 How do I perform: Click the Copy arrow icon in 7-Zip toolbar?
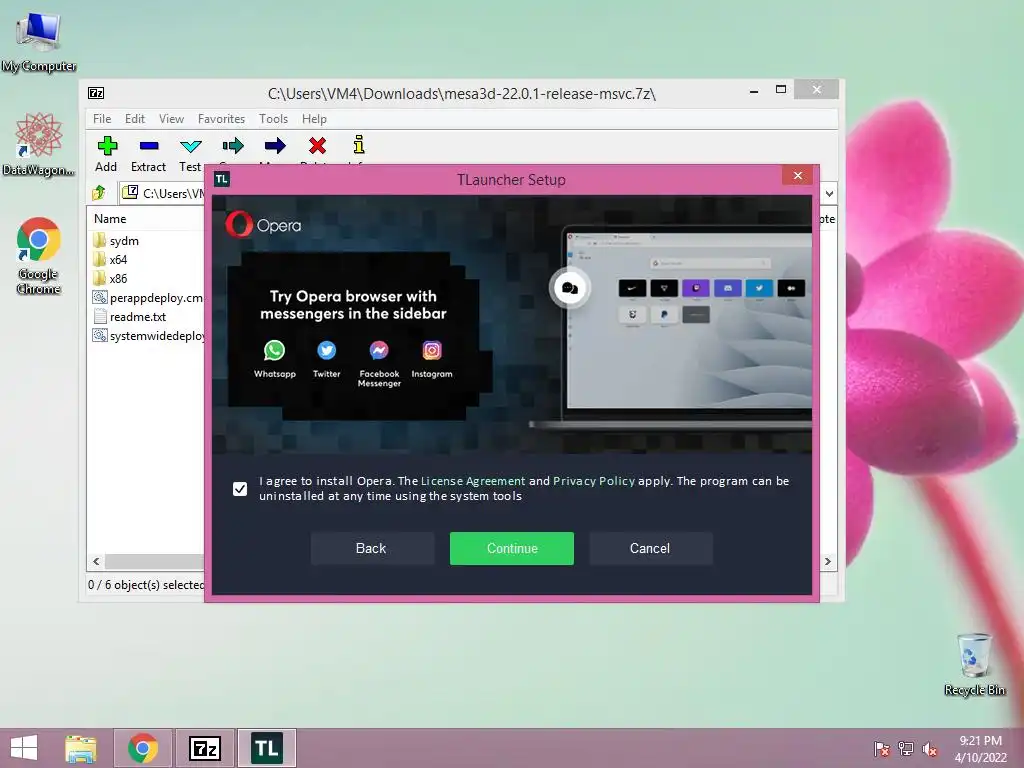[232, 145]
